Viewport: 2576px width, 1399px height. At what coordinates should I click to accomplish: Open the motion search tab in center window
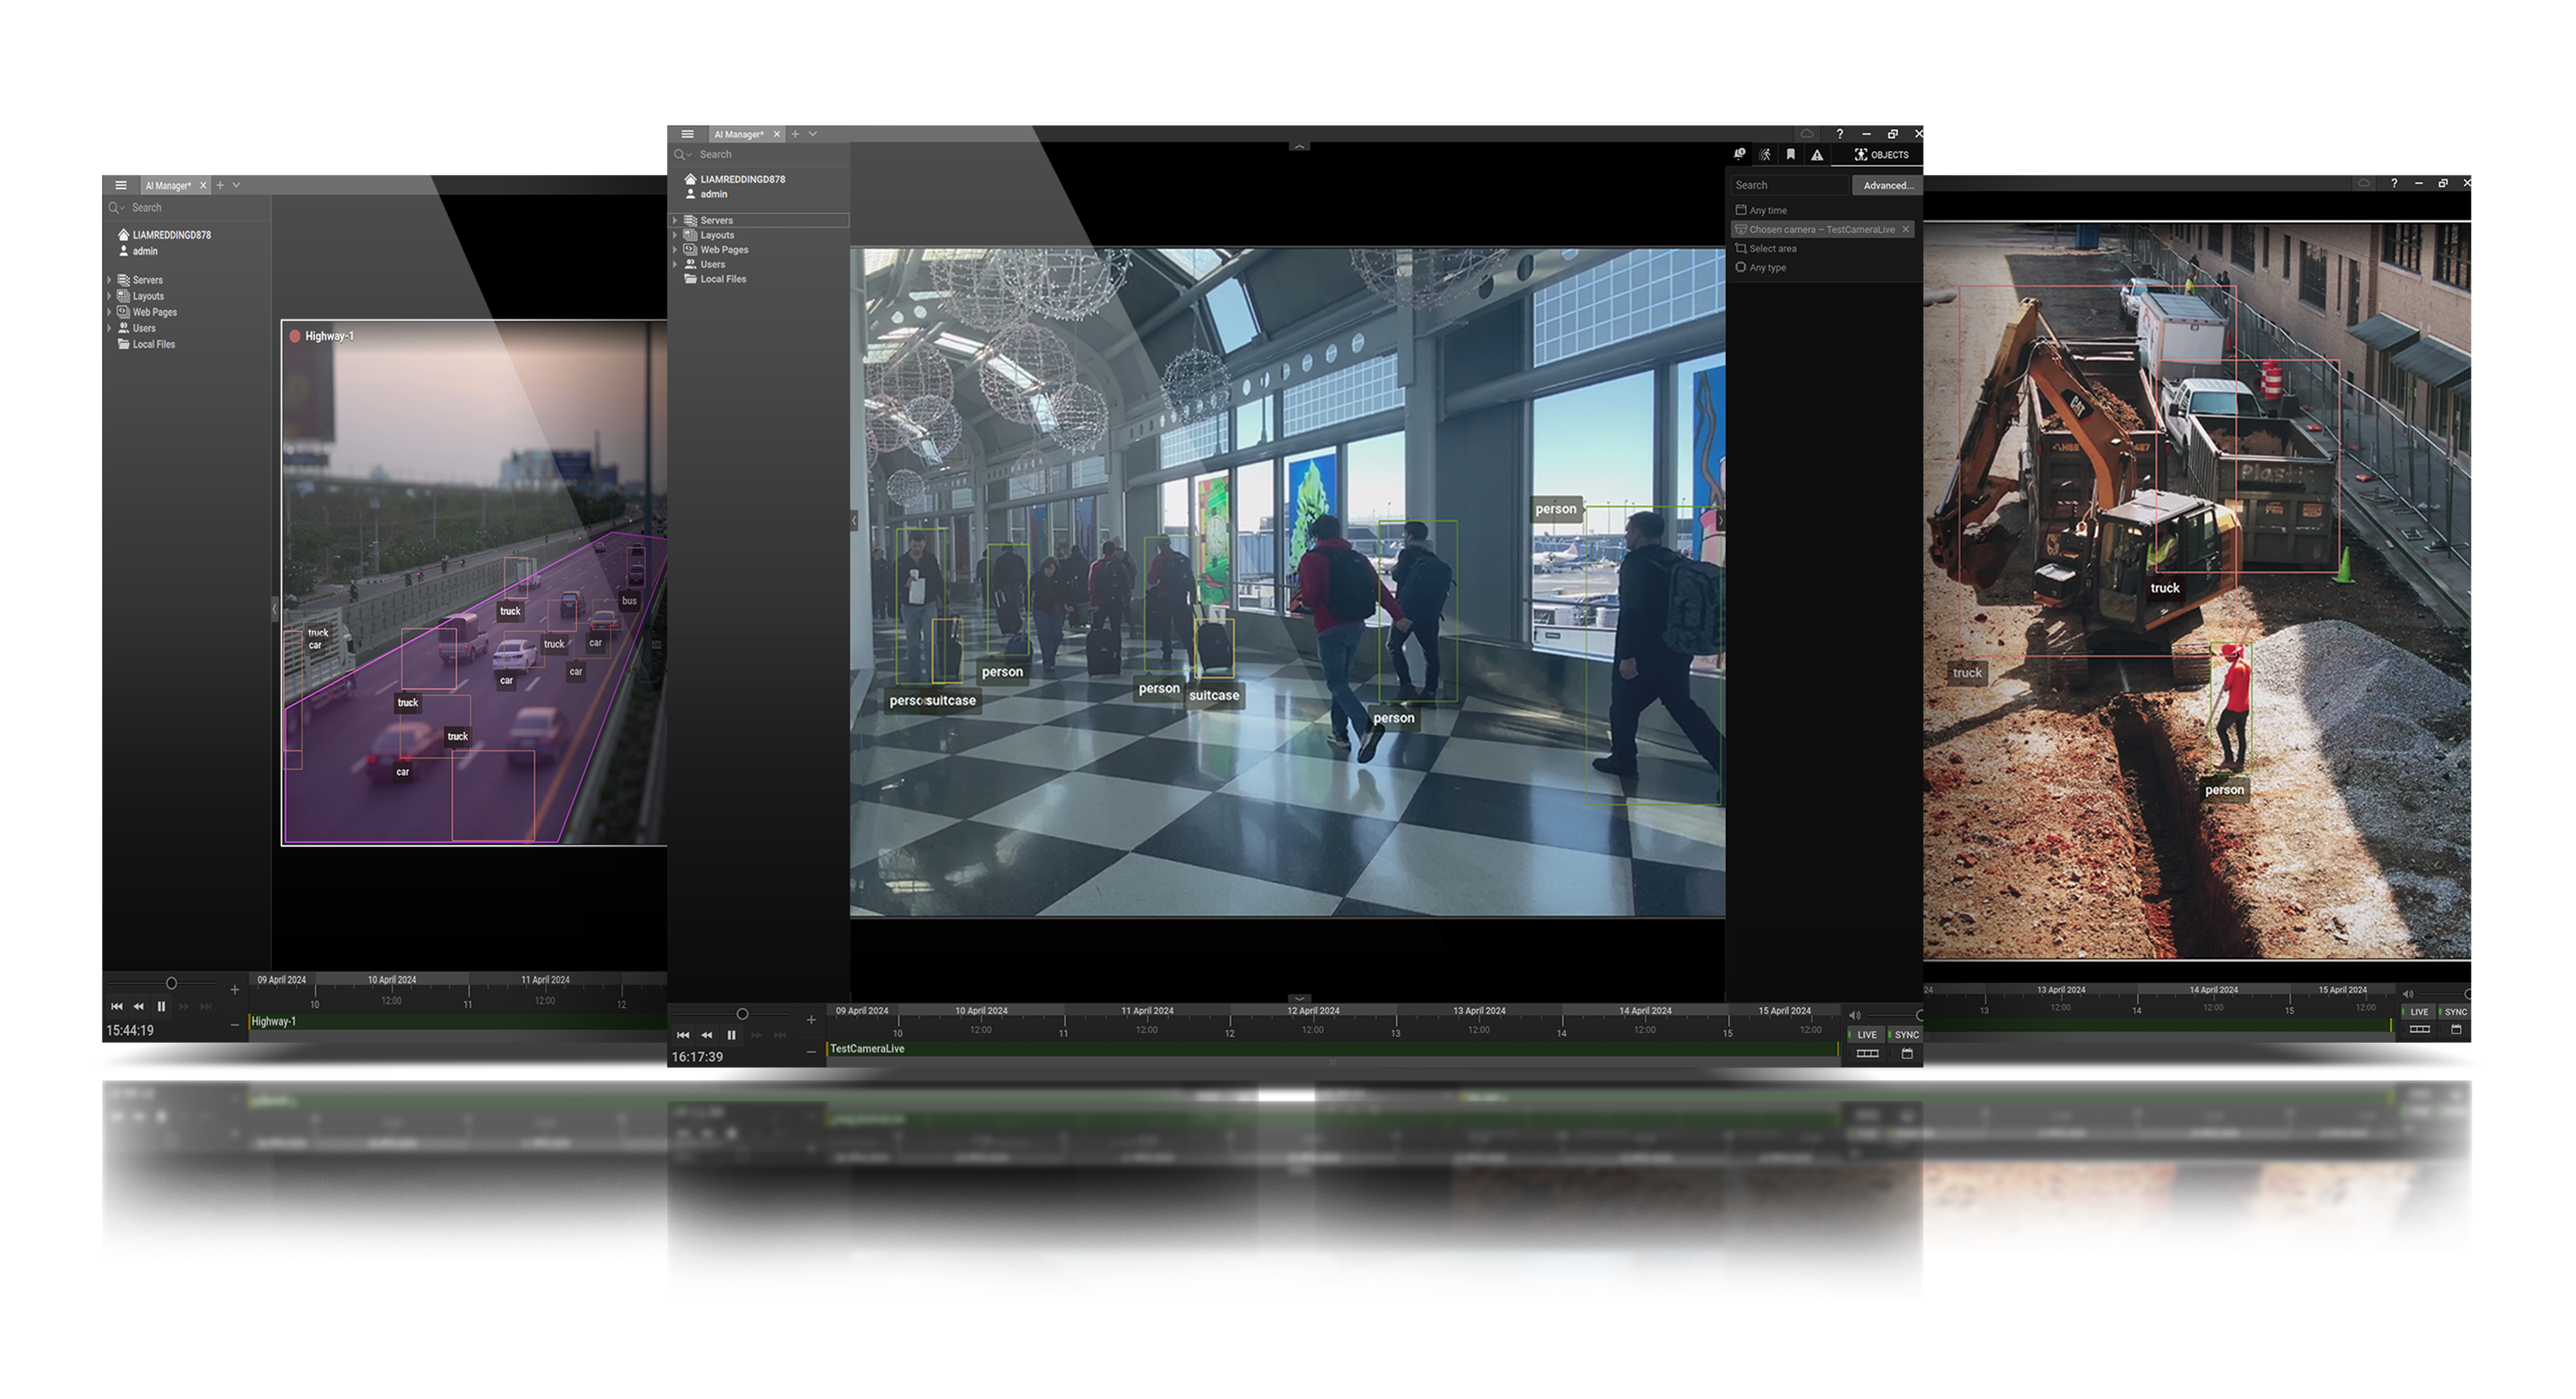pyautogui.click(x=1765, y=154)
